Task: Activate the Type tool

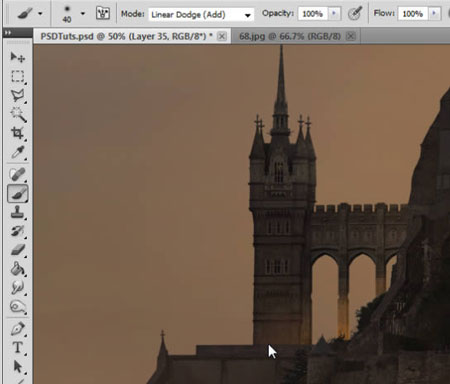Action: 17,348
